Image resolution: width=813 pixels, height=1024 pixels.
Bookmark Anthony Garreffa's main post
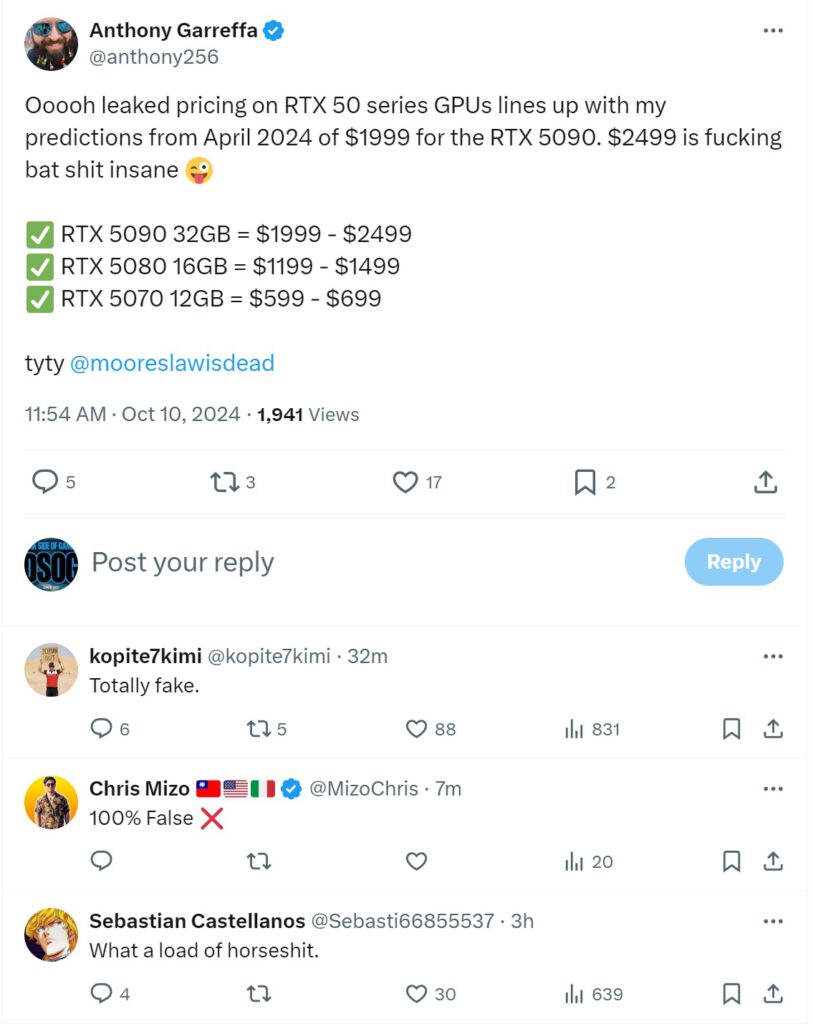tap(585, 483)
